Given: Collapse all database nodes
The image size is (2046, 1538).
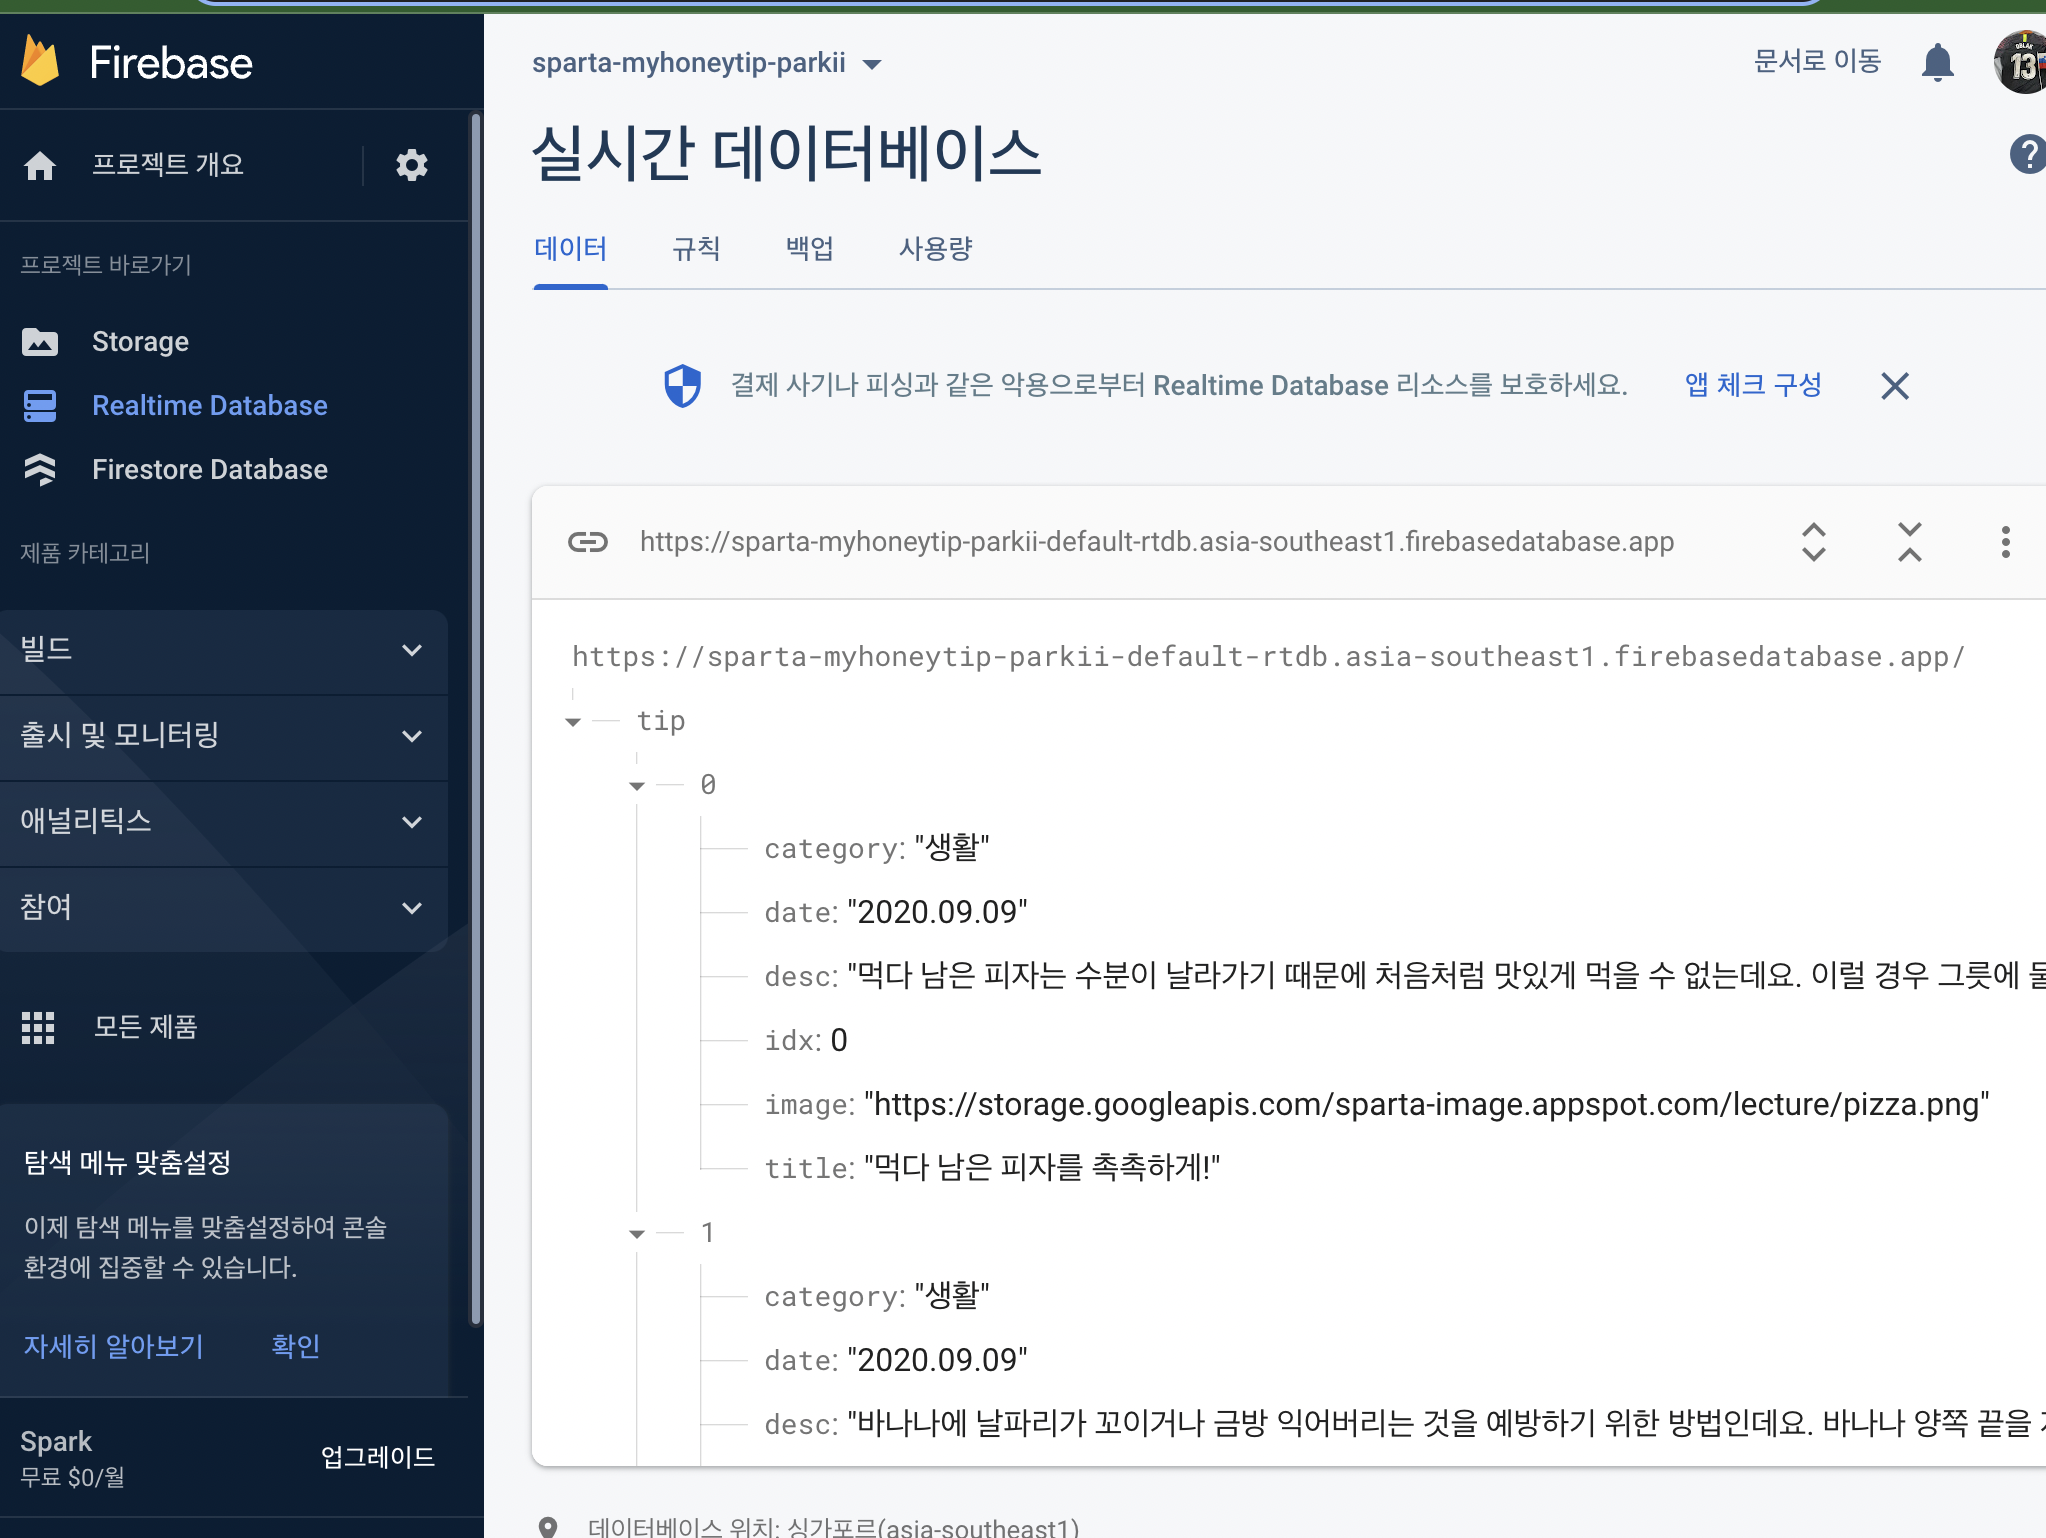Looking at the screenshot, I should pos(1910,542).
